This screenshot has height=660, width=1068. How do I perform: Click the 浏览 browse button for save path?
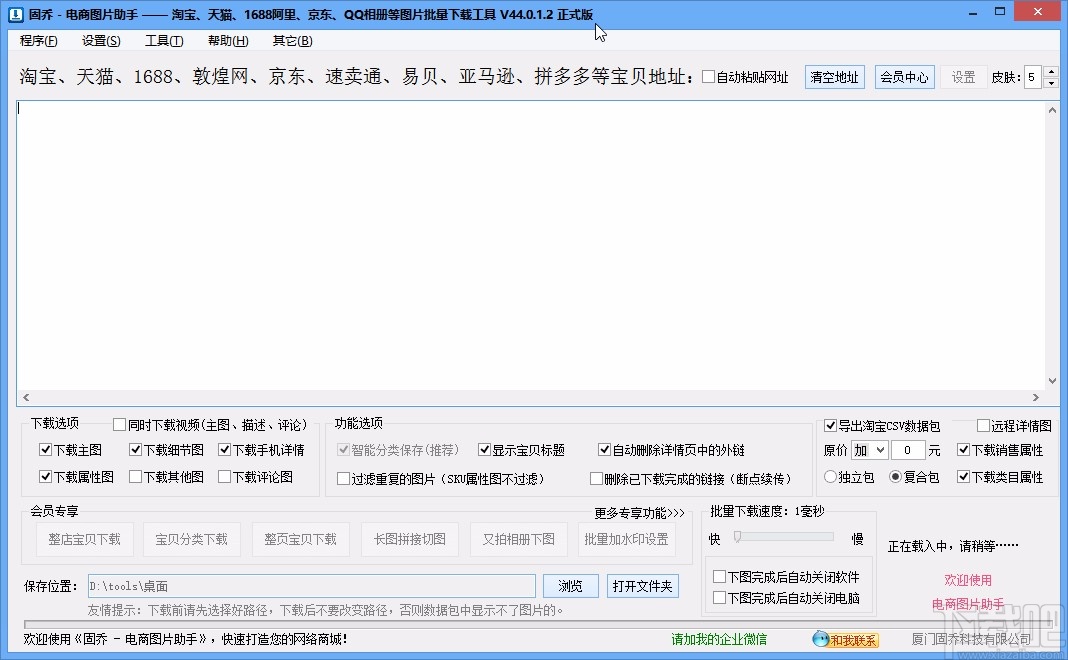pyautogui.click(x=570, y=586)
